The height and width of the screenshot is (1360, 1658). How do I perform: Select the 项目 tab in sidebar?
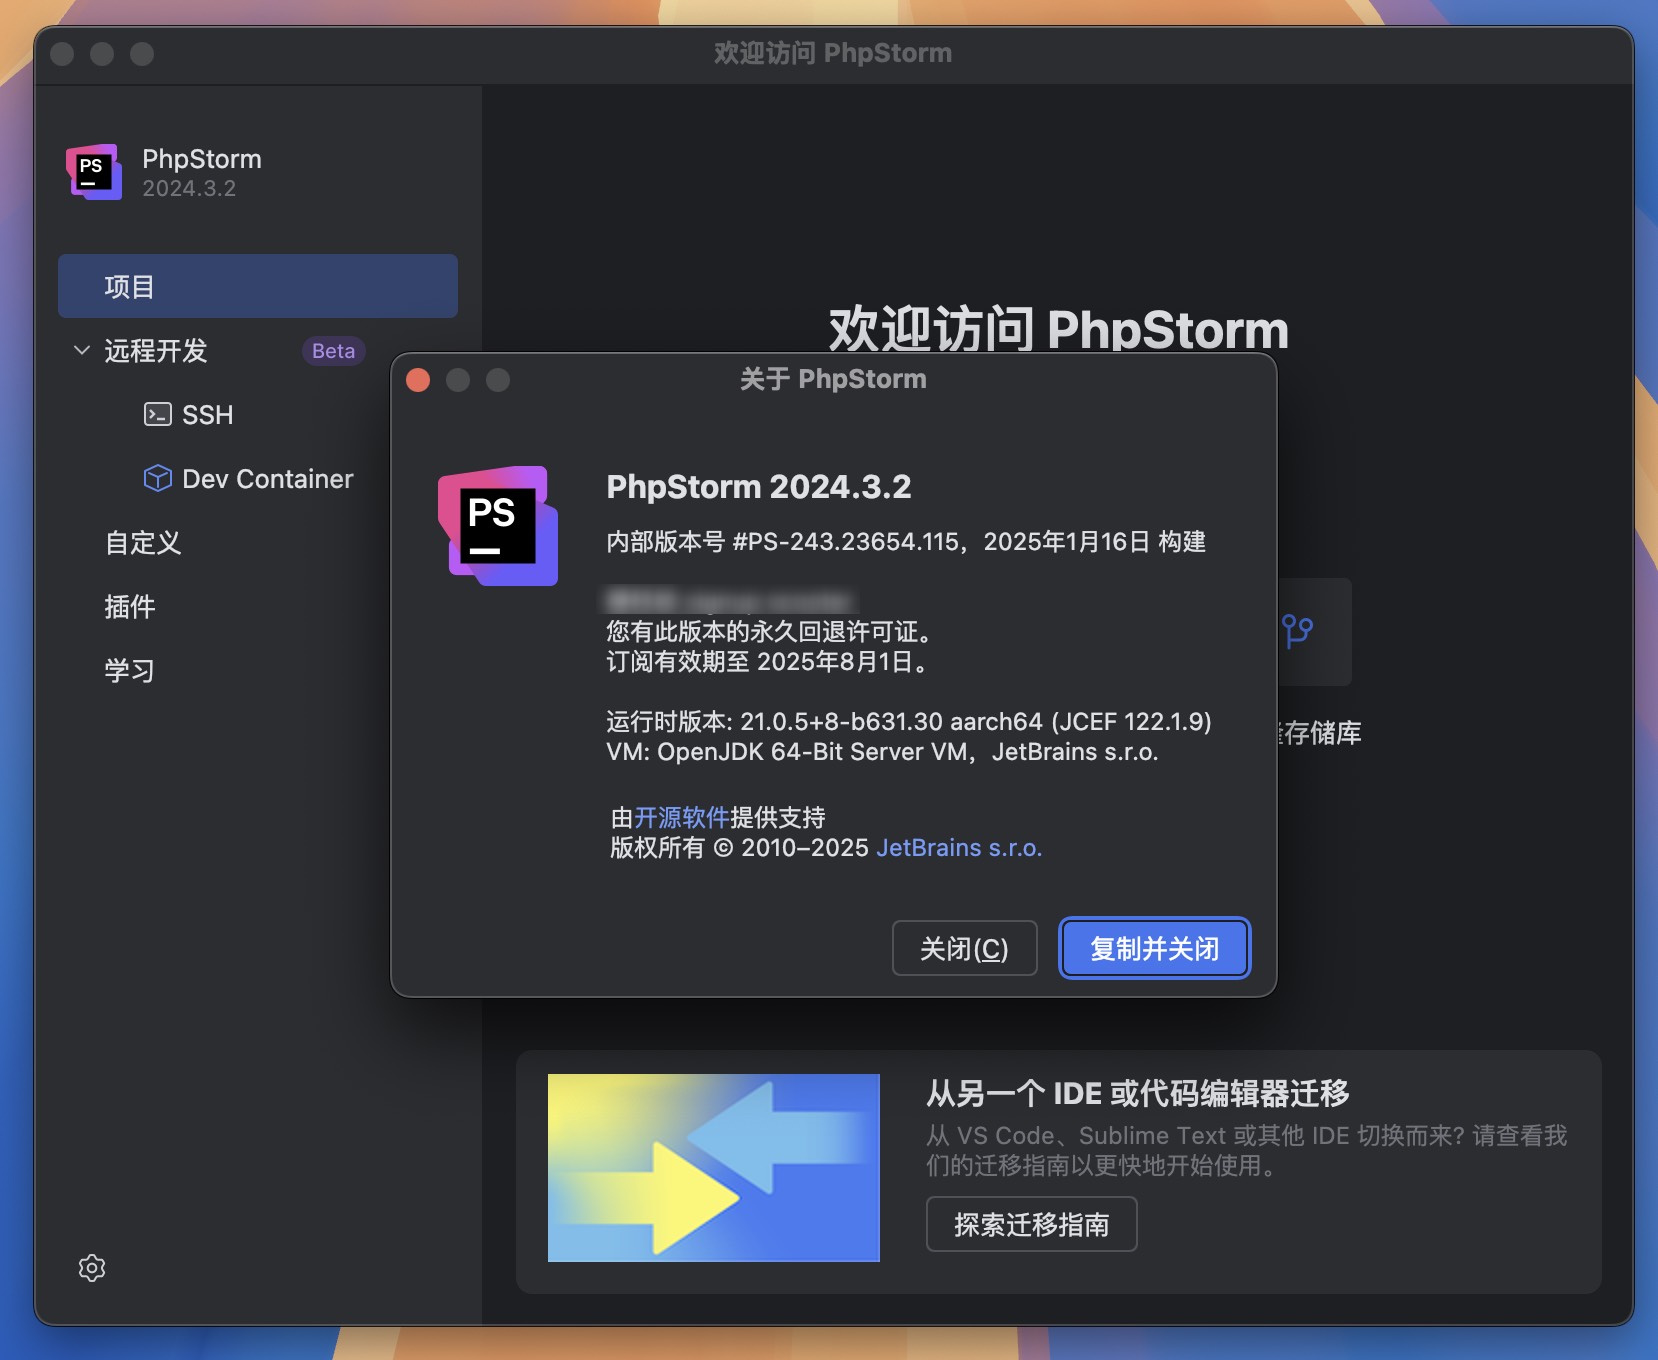(x=258, y=286)
